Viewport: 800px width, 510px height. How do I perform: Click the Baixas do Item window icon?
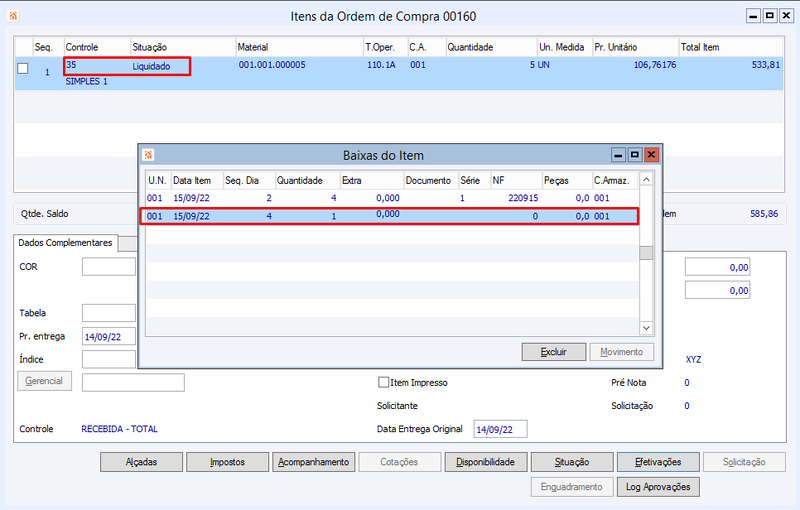(x=148, y=155)
